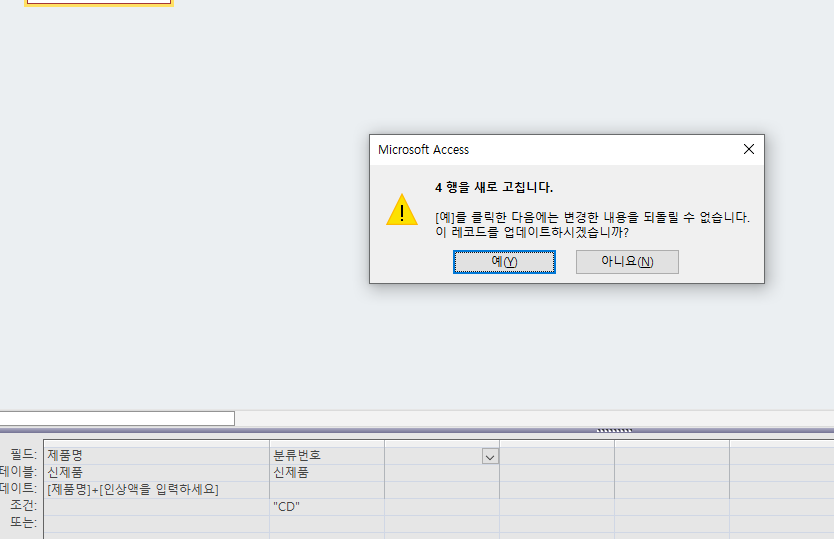Click the empty criteria cell under 제품명
Viewport: 834px width, 539px height.
click(x=157, y=506)
